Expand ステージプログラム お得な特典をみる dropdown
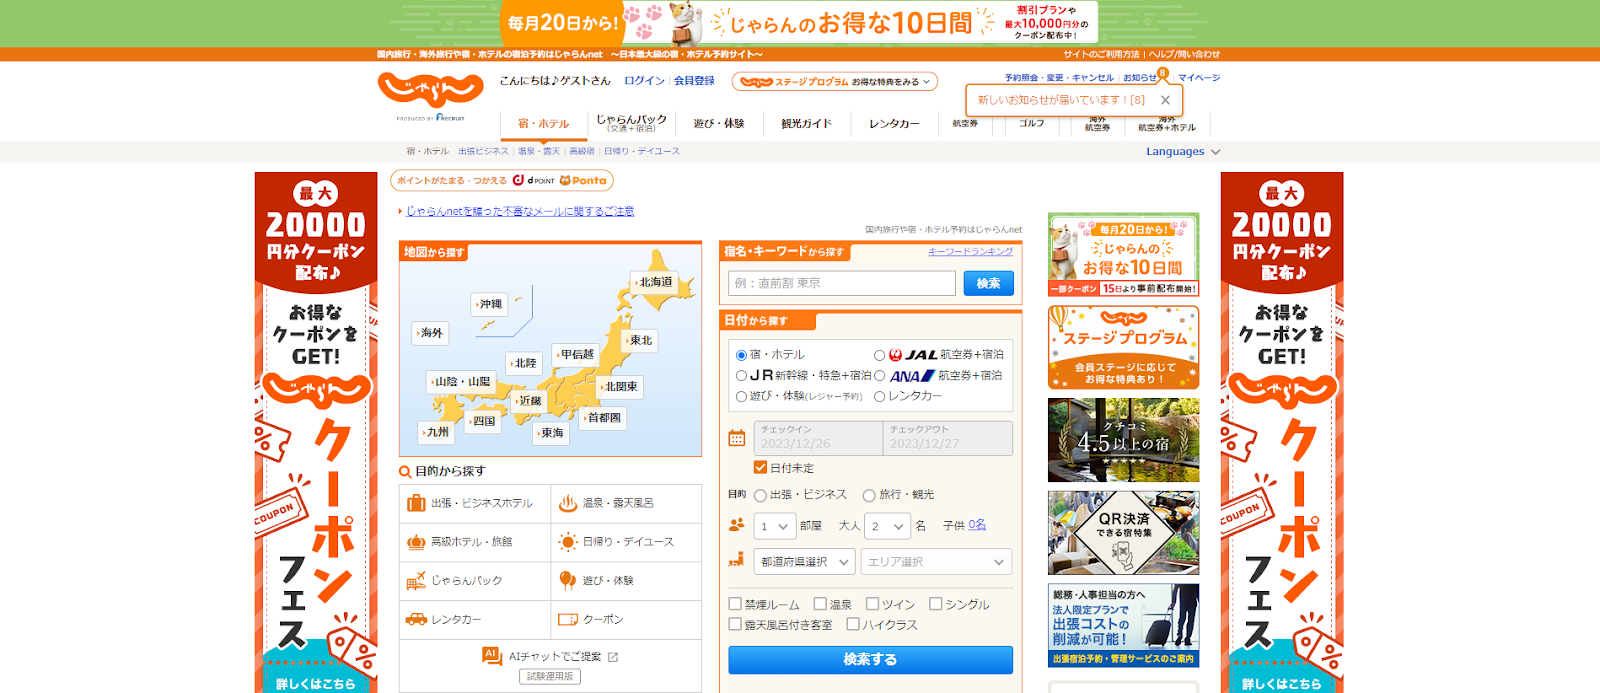Screen dimensions: 1600x693 835,82
